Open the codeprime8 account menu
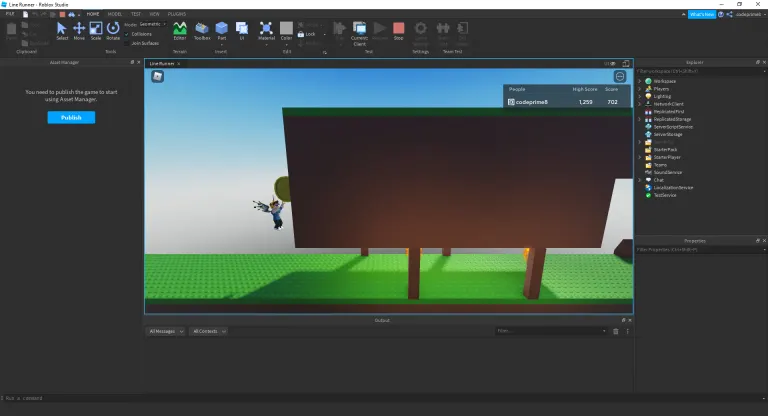The image size is (768, 416). (x=751, y=14)
